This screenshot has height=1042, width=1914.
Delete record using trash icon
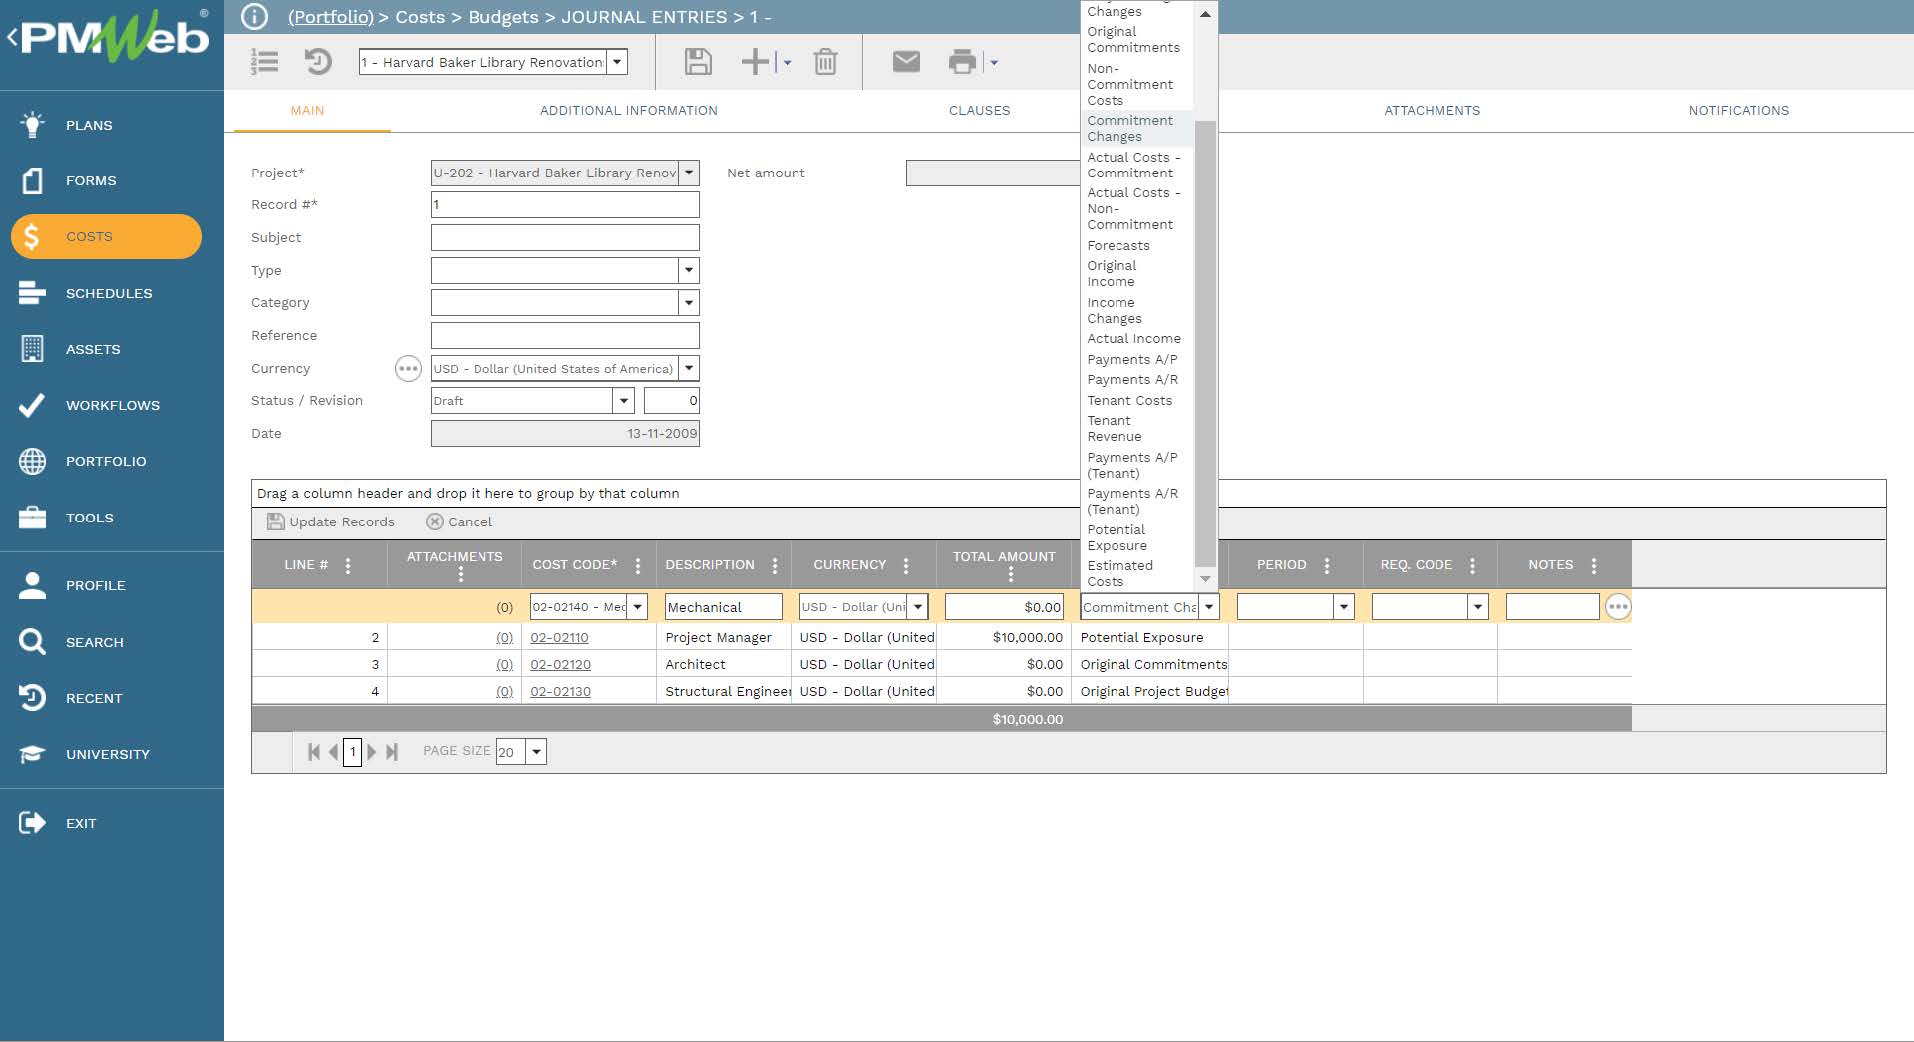(x=825, y=62)
